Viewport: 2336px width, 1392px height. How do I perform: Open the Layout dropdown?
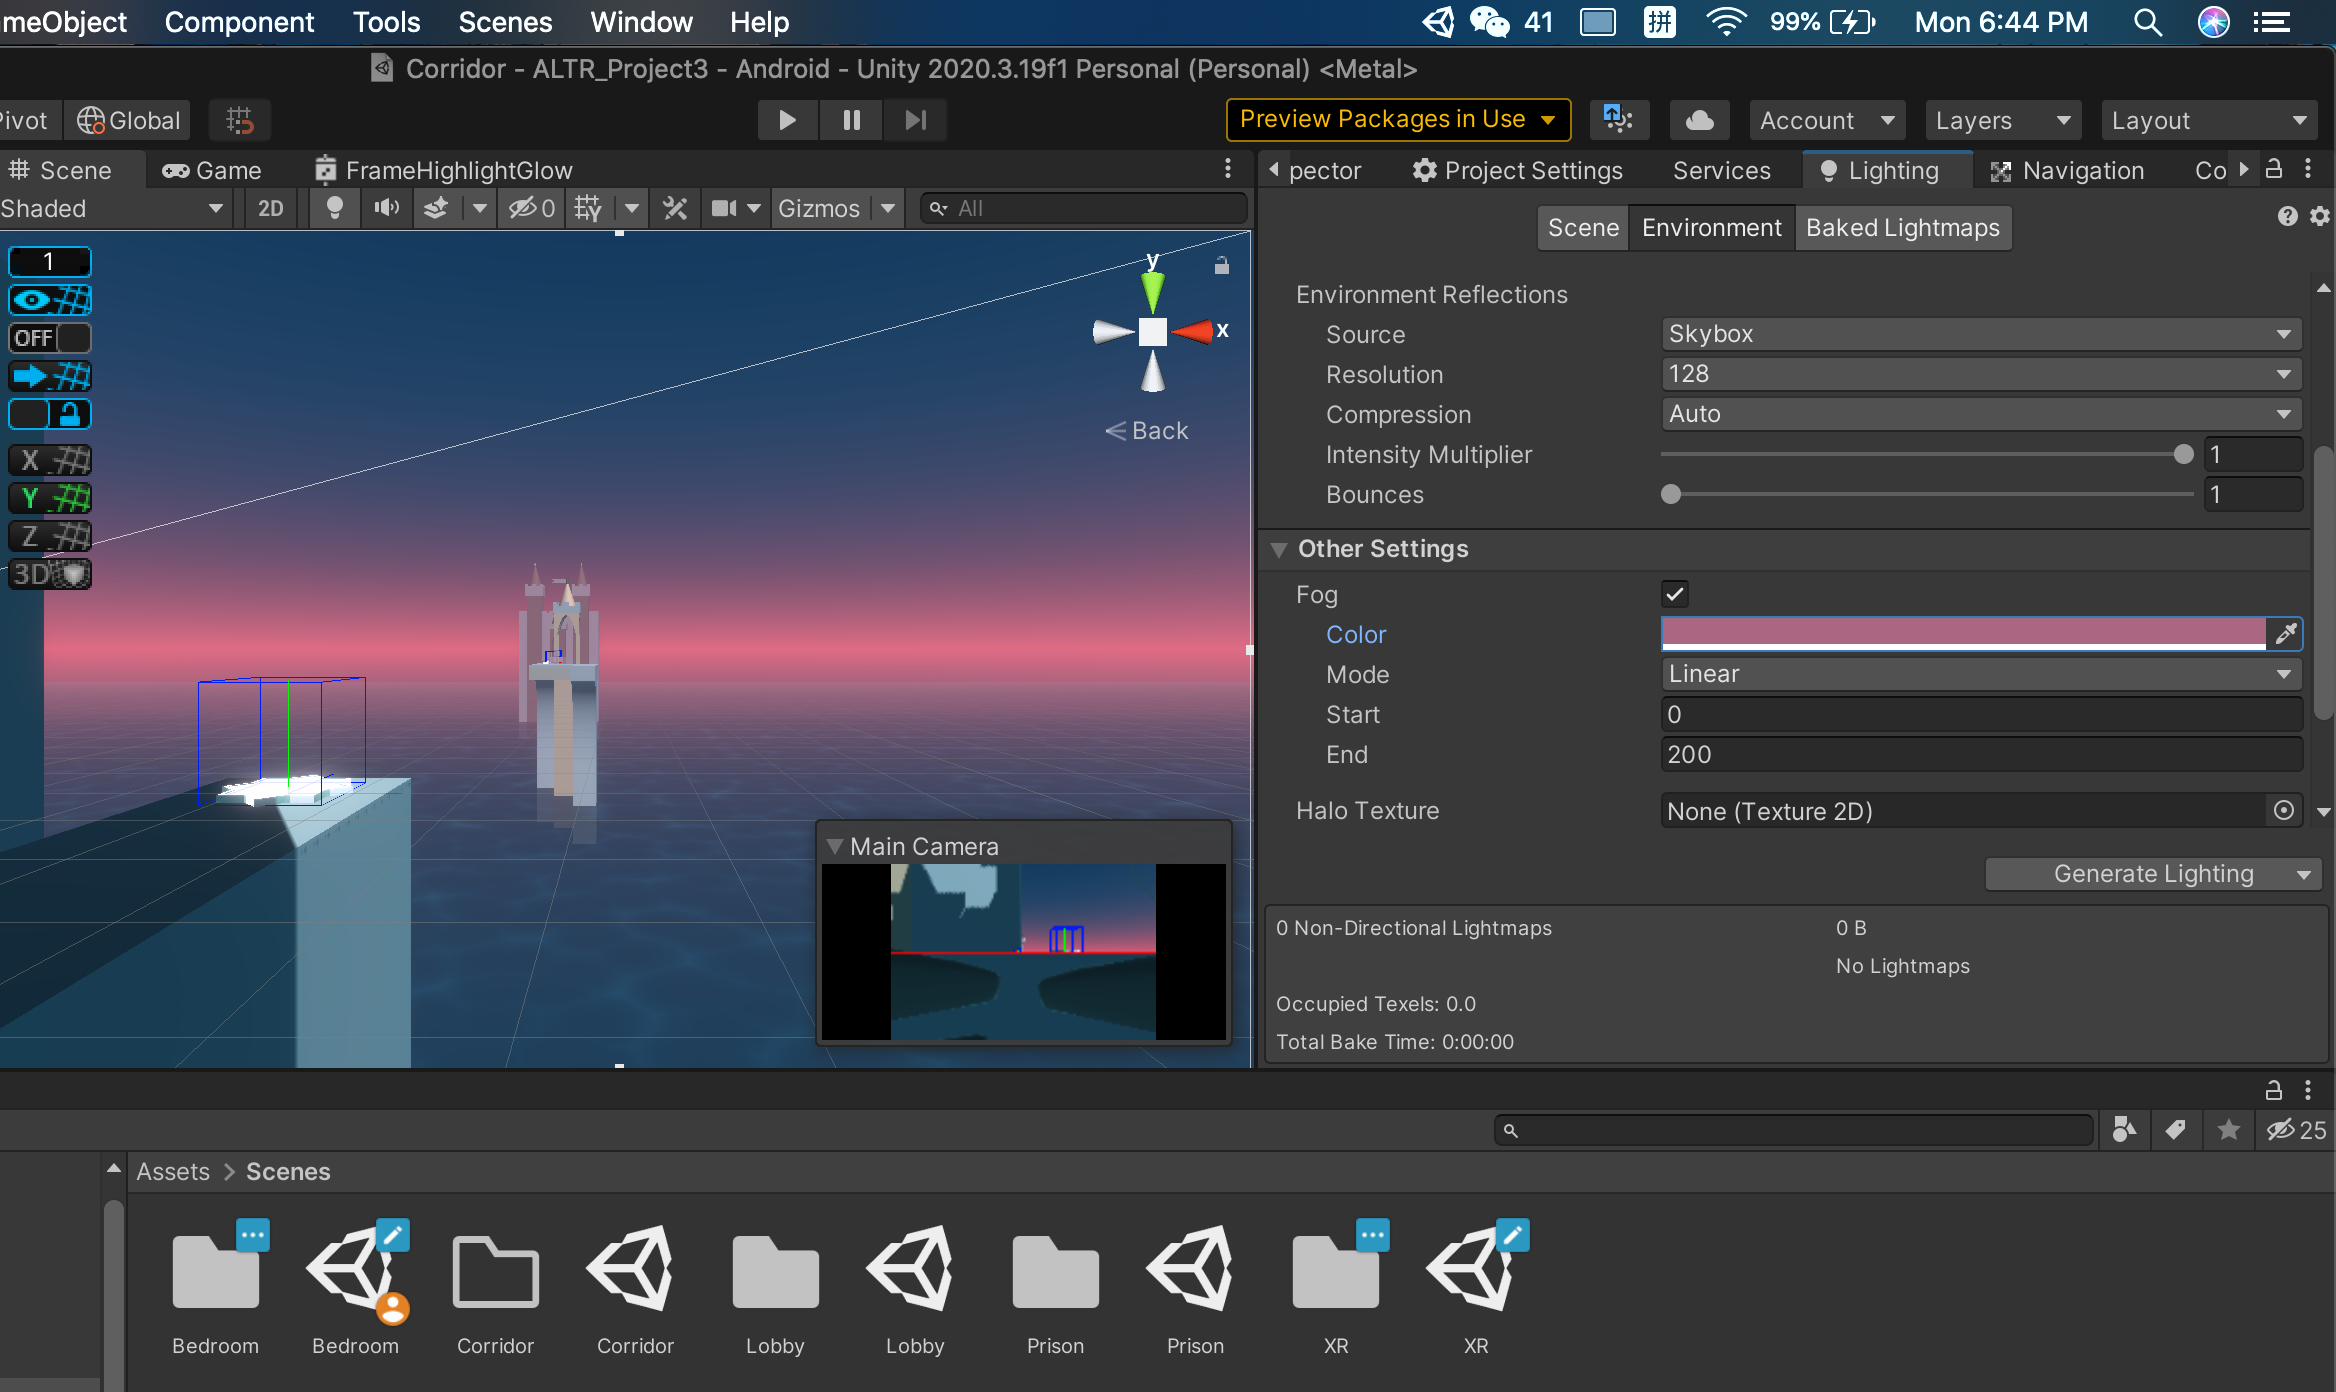[2209, 120]
